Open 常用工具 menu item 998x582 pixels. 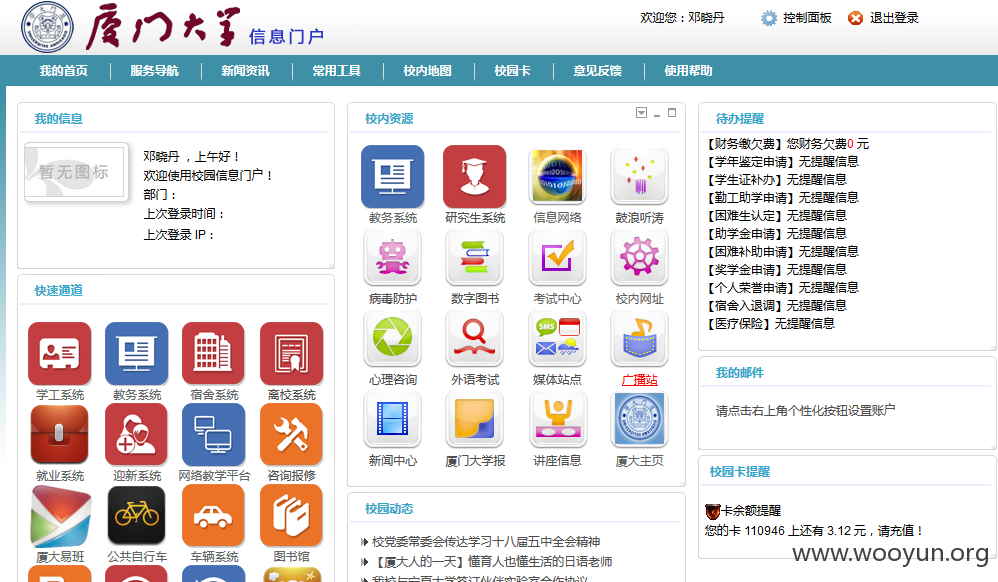point(337,71)
